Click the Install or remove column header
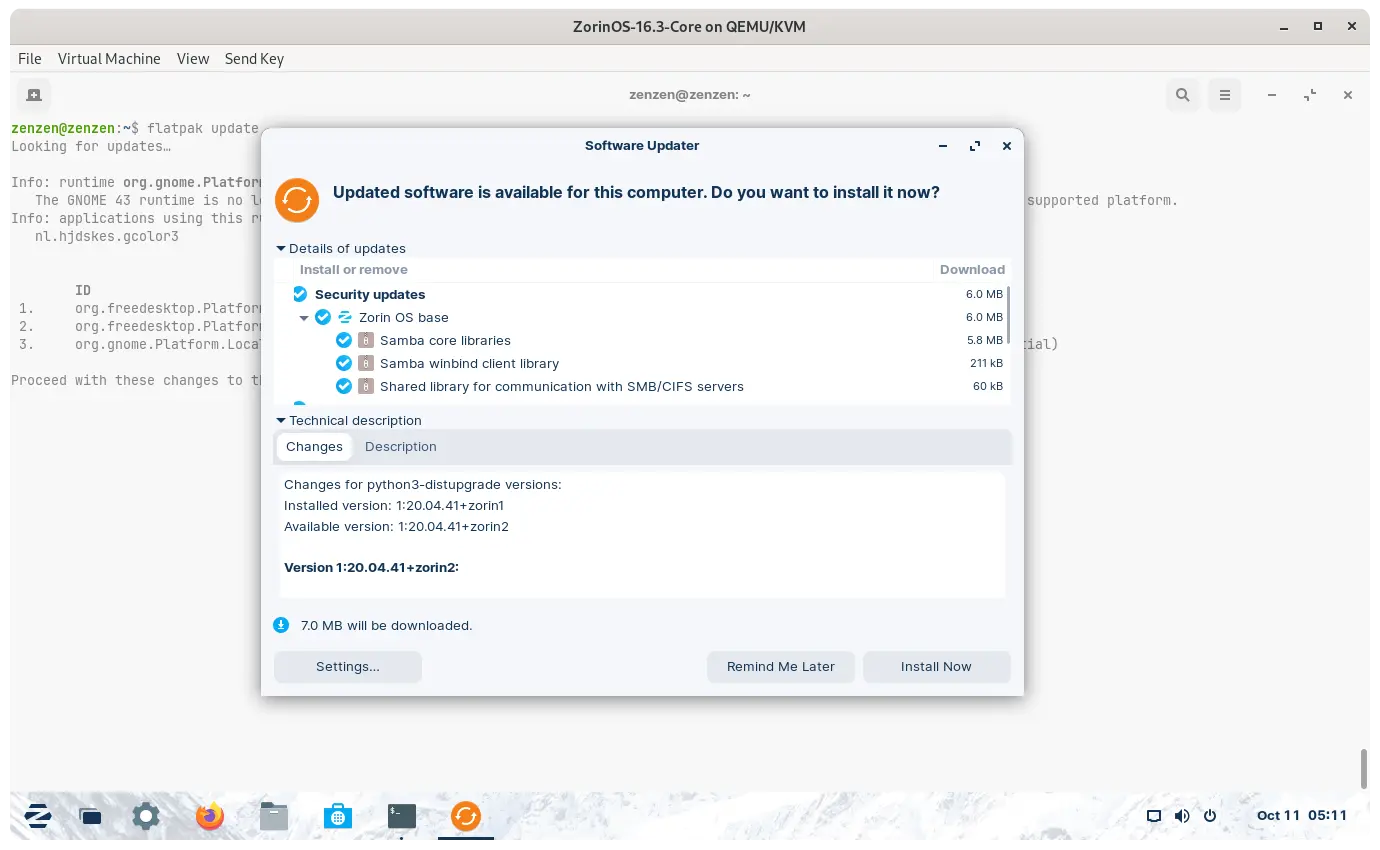This screenshot has height=850, width=1380. 354,269
